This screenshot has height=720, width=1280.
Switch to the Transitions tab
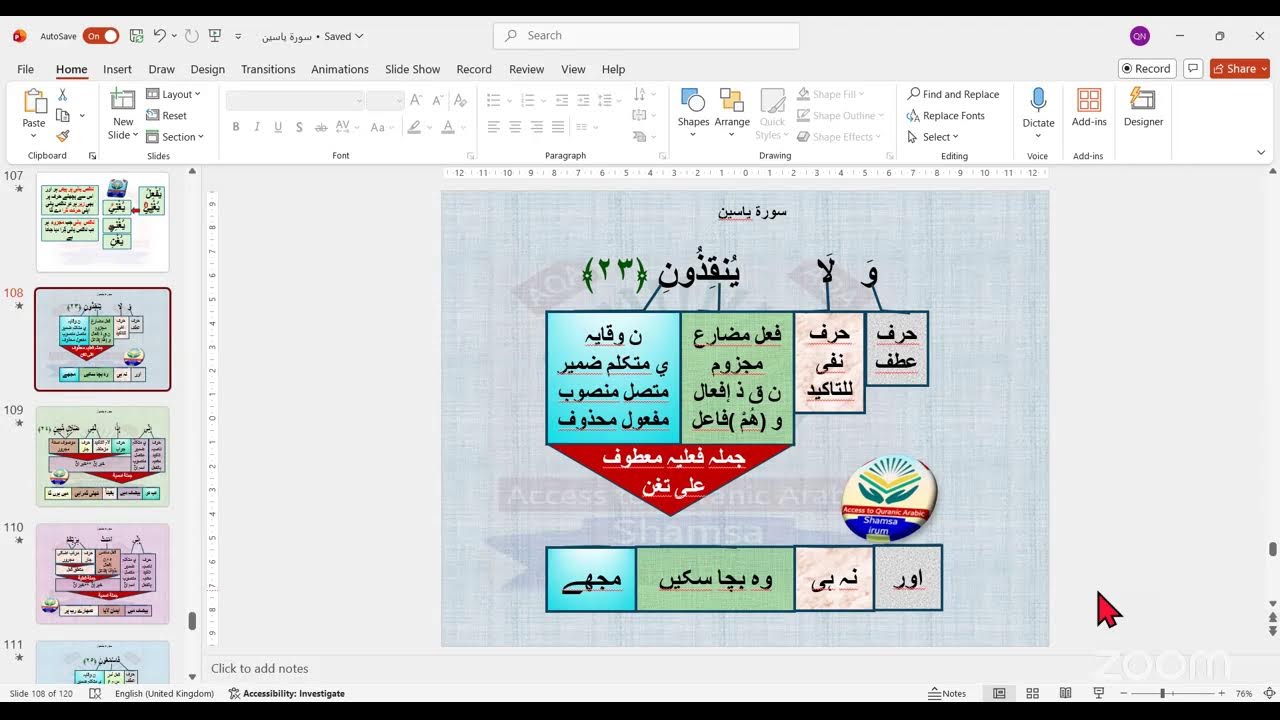[268, 69]
